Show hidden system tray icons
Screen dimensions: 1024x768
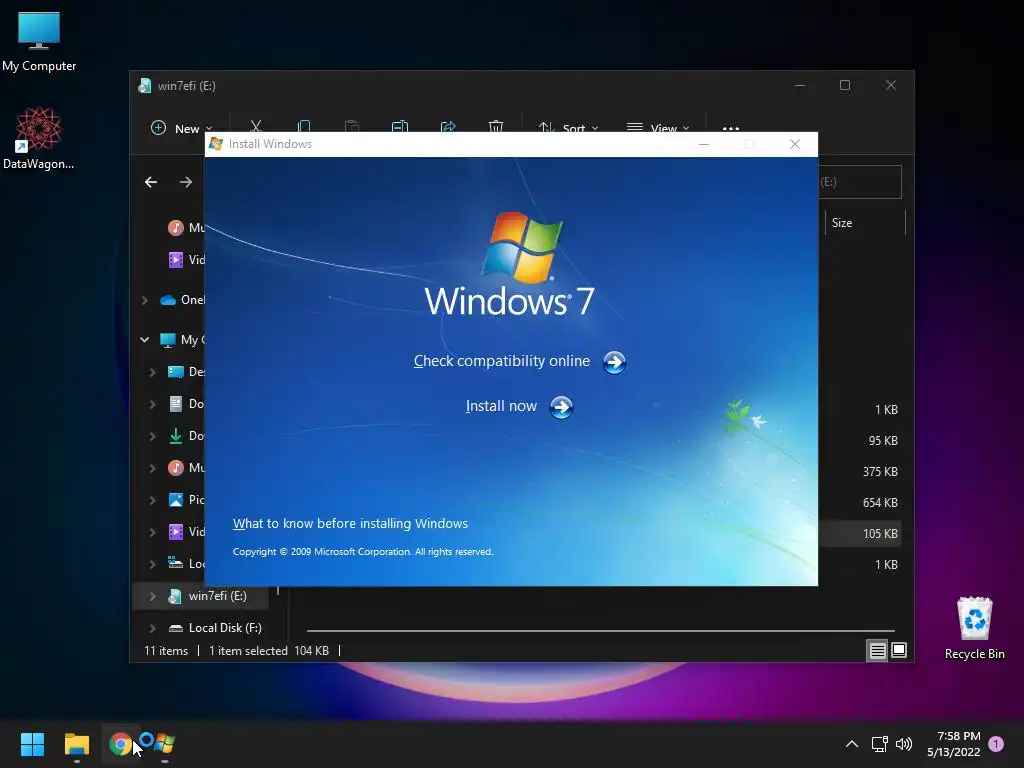pyautogui.click(x=852, y=744)
